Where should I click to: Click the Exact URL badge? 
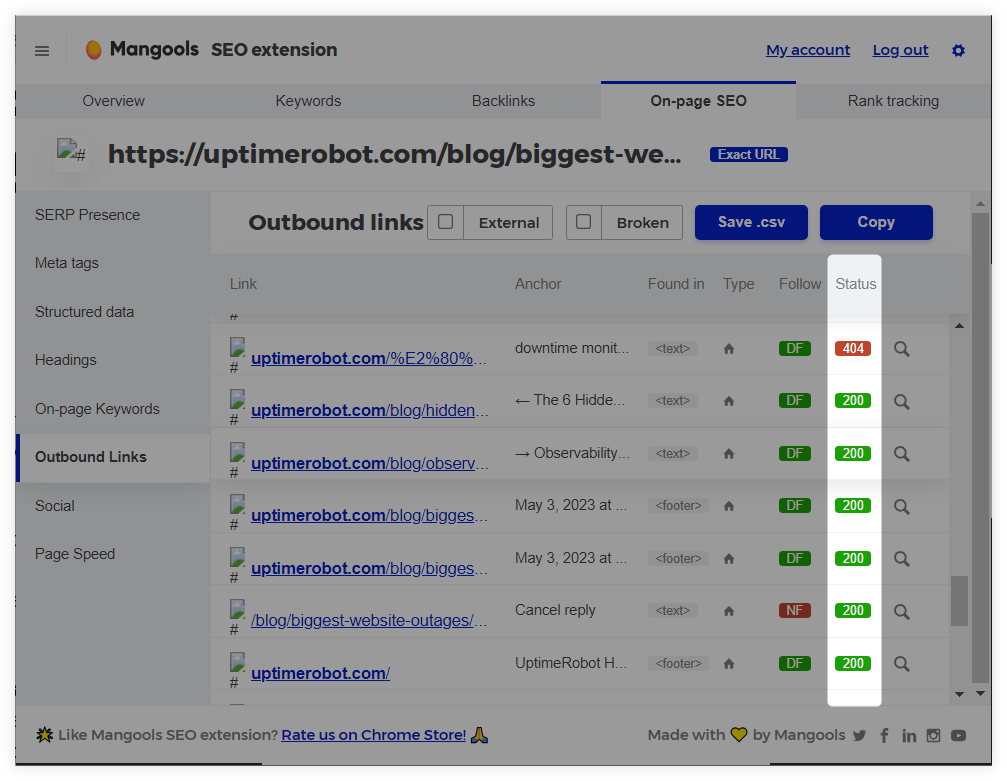click(748, 154)
